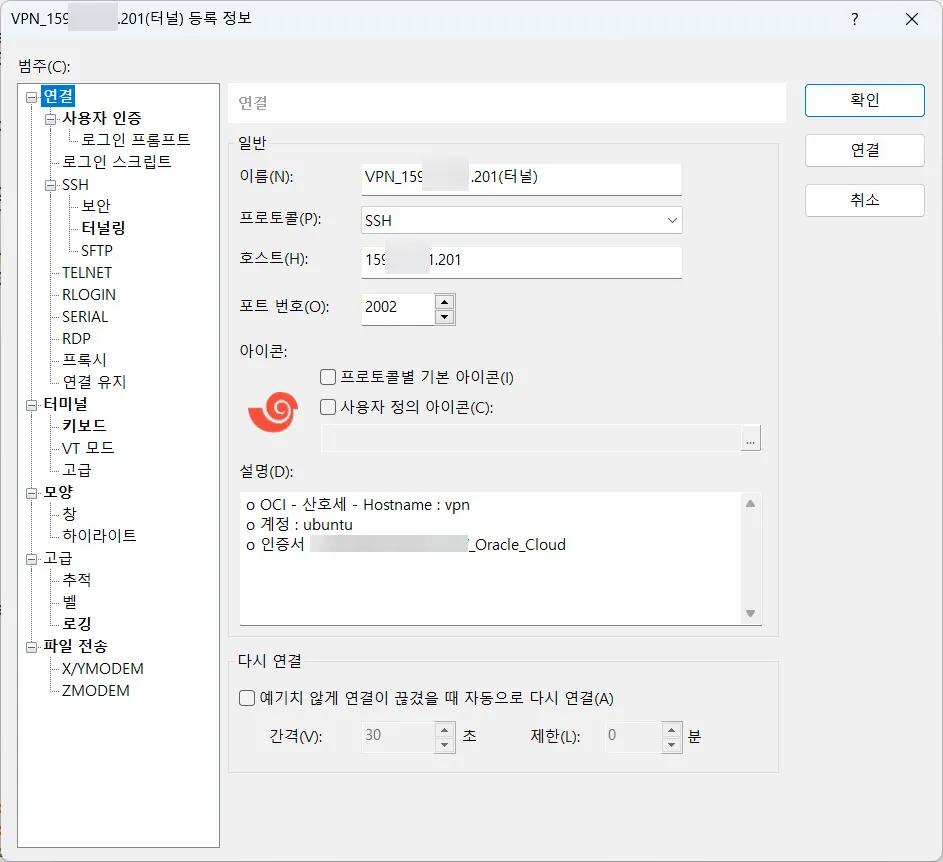The height and width of the screenshot is (862, 943).
Task: Check the 사용자 정의 아이콘 option
Action: pos(326,406)
